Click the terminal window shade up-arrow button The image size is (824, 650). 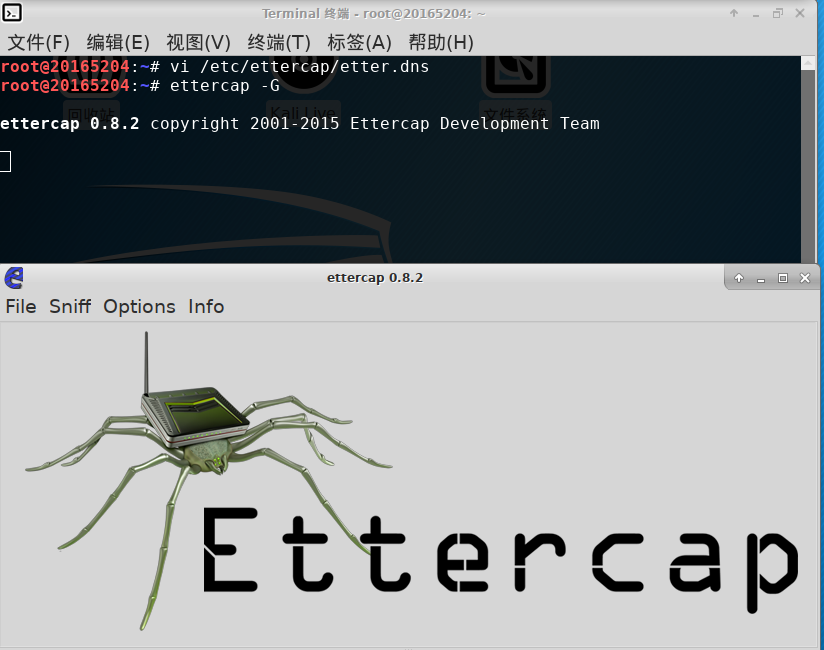734,13
